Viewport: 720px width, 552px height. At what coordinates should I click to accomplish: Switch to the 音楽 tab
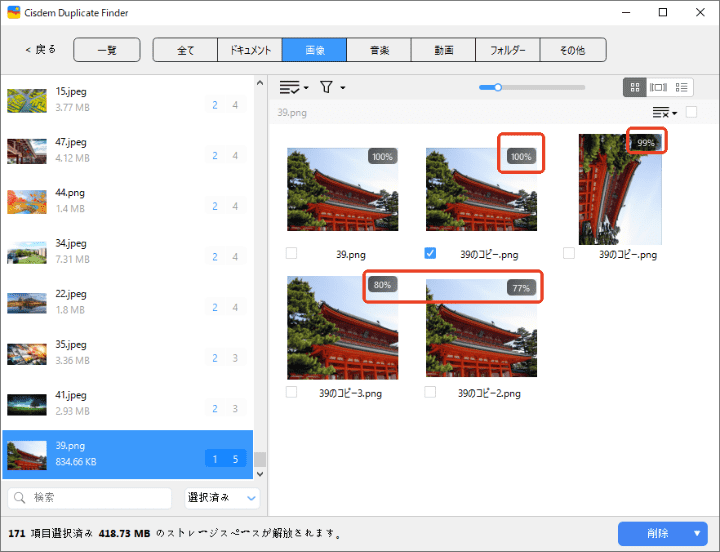pos(379,50)
